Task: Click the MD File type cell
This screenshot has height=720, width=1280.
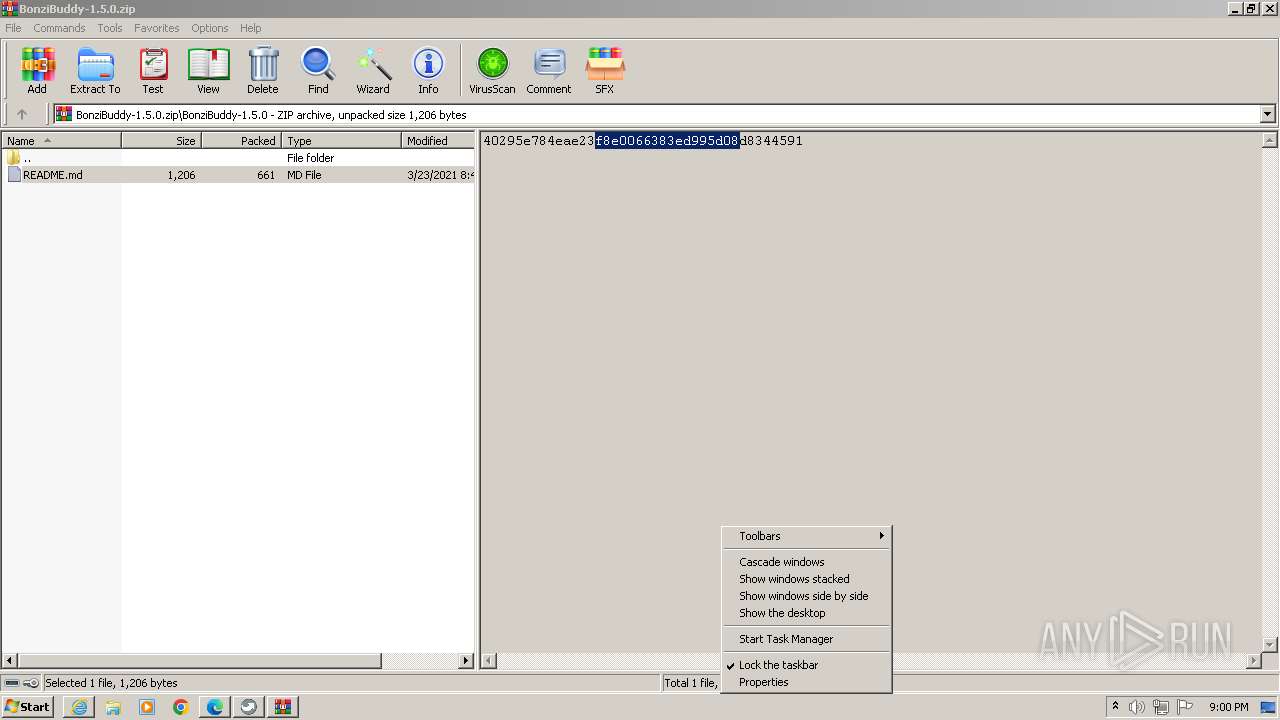Action: coord(304,175)
